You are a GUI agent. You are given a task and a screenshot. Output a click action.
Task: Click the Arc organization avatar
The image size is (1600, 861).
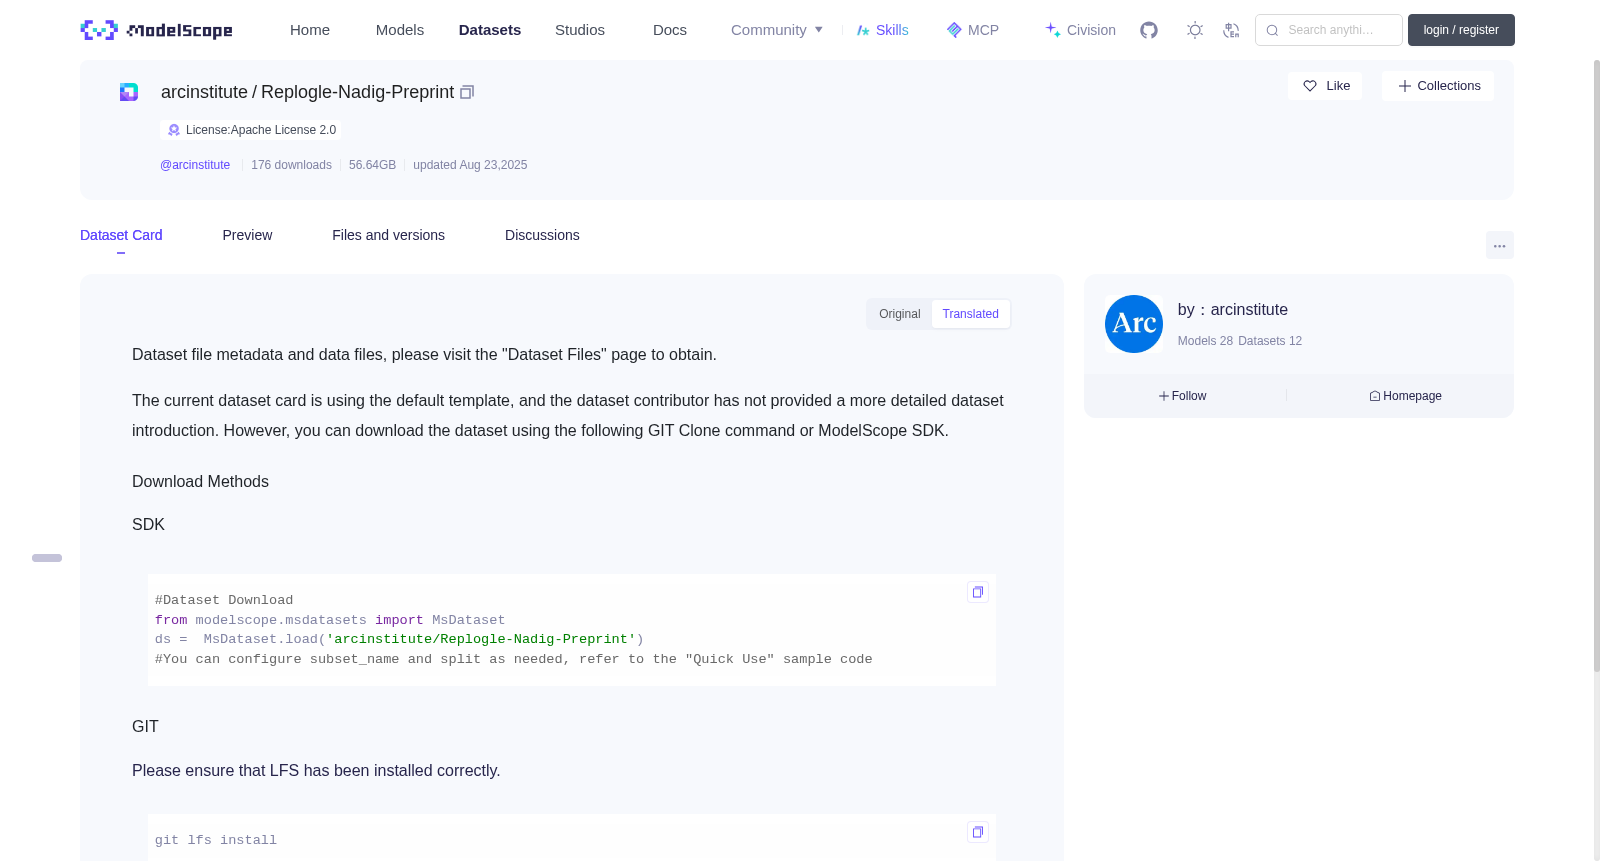[x=1134, y=324]
